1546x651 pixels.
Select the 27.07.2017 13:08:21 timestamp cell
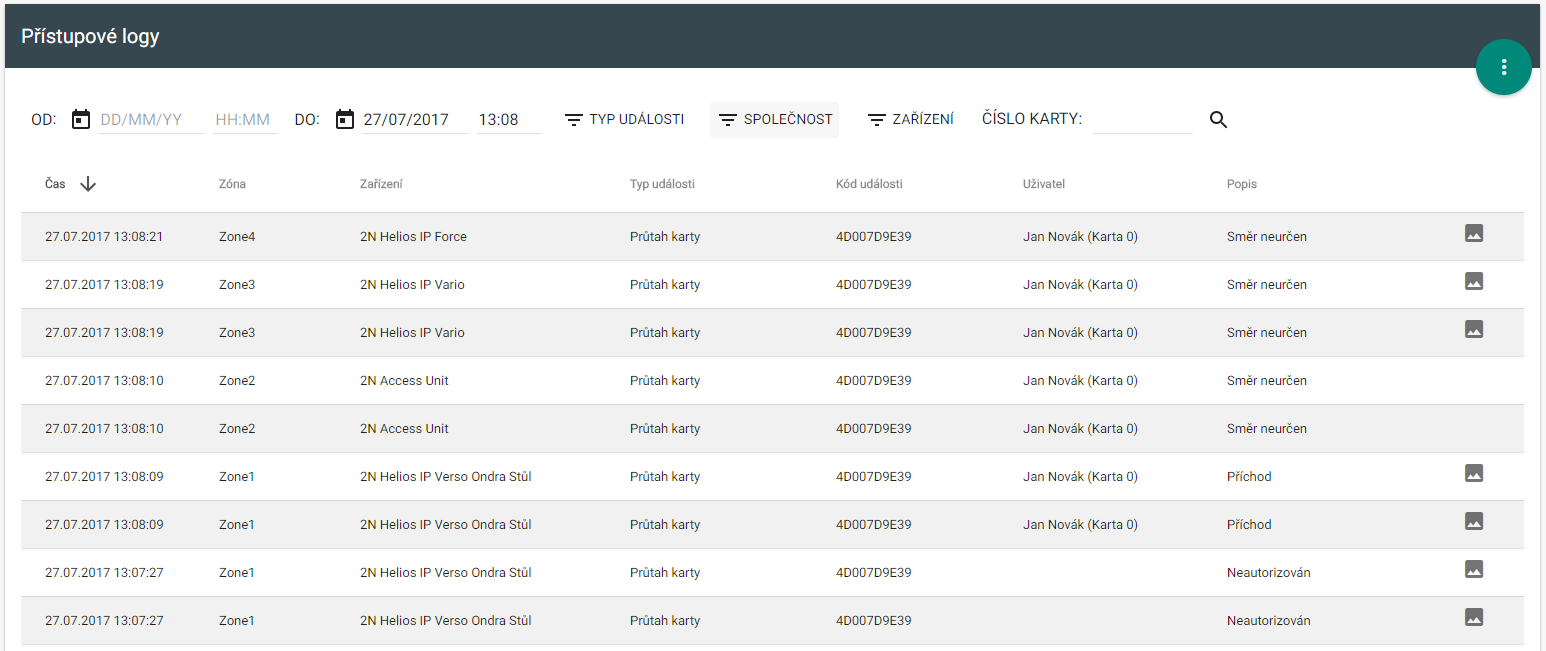(x=104, y=237)
